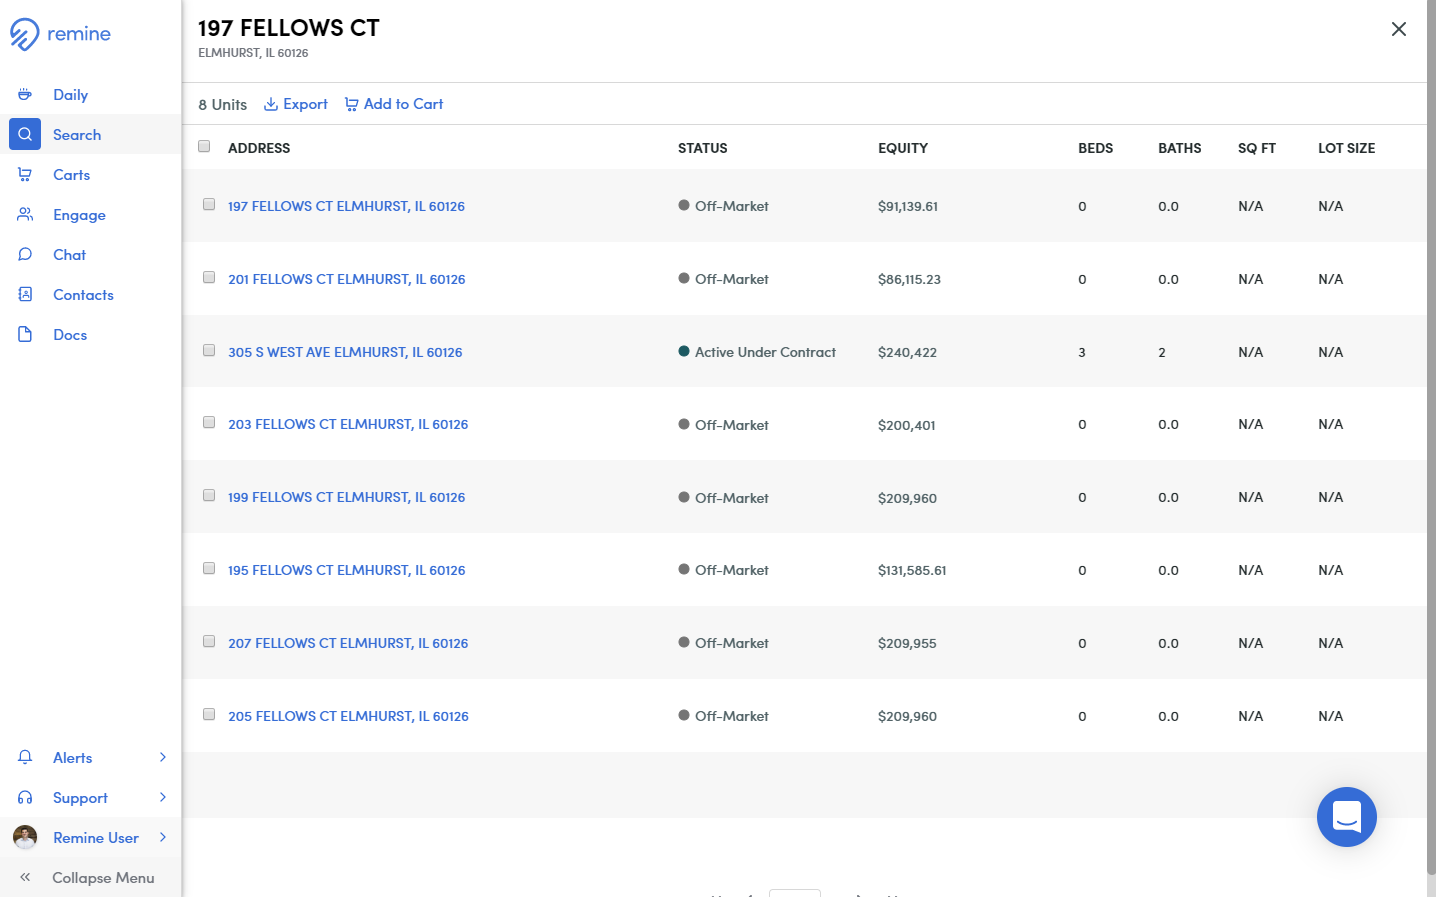Expand the Alerts submenu arrow

point(163,758)
